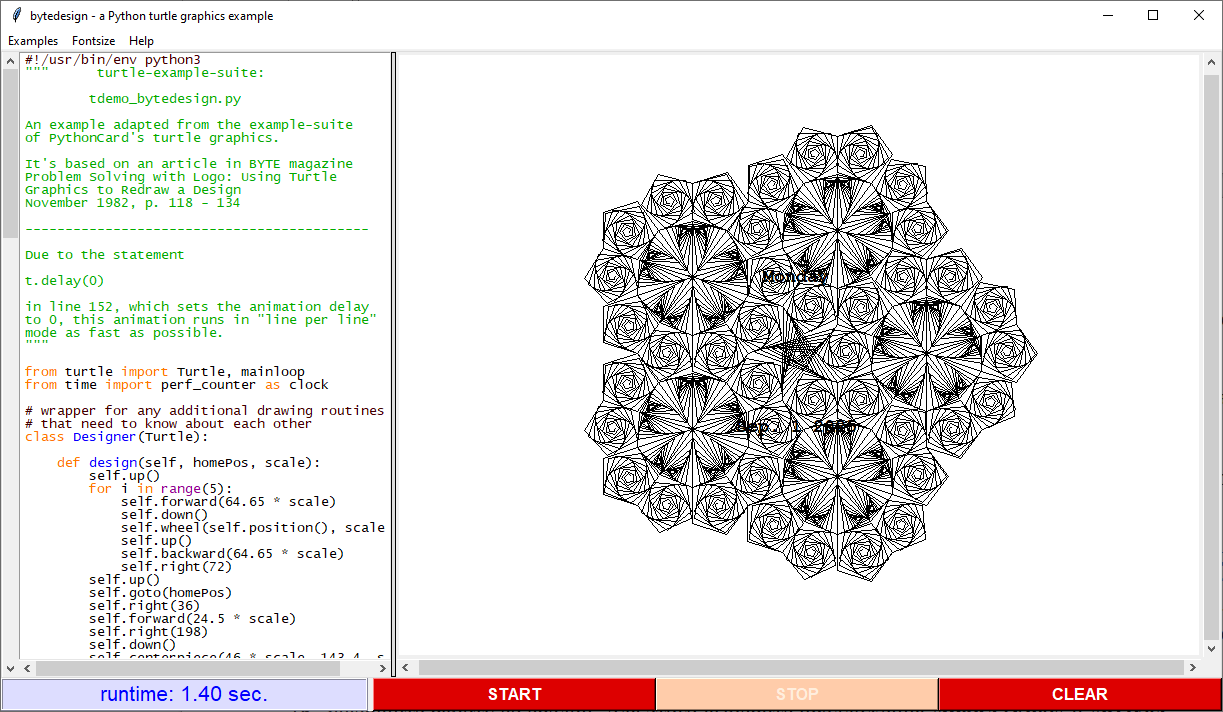The height and width of the screenshot is (712, 1223).
Task: Open the Fontsize menu
Action: [x=93, y=41]
